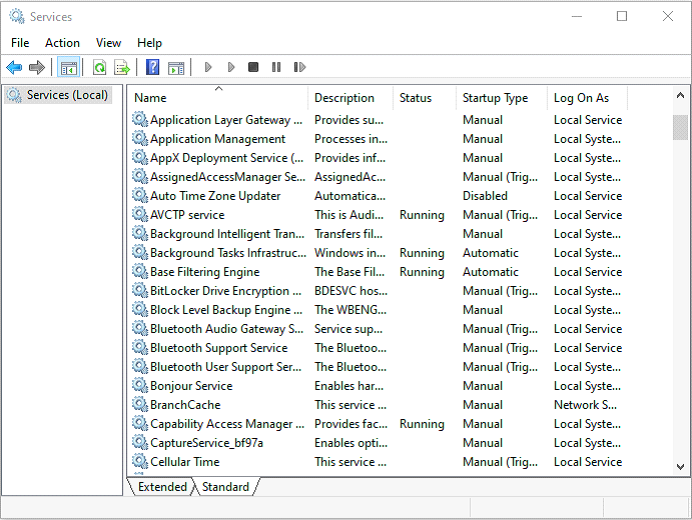Viewport: 692px width, 520px height.
Task: Open the View menu
Action: (x=108, y=43)
